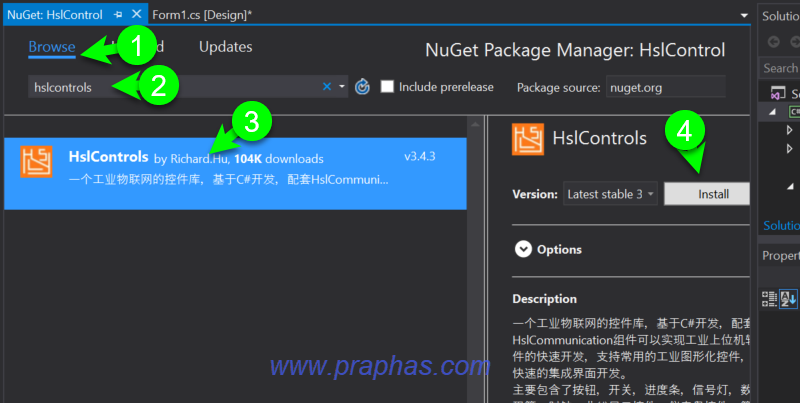The height and width of the screenshot is (403, 800).
Task: Pin the NuGet: HslControl tab
Action: click(118, 15)
